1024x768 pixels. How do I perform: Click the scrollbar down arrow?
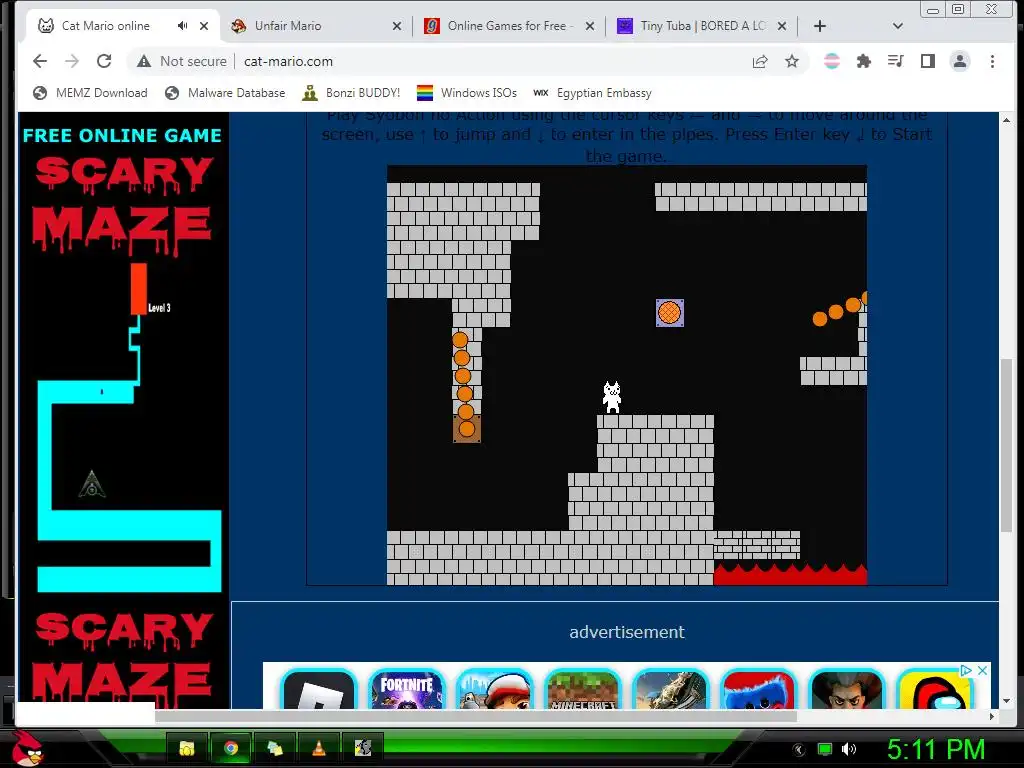1007,701
